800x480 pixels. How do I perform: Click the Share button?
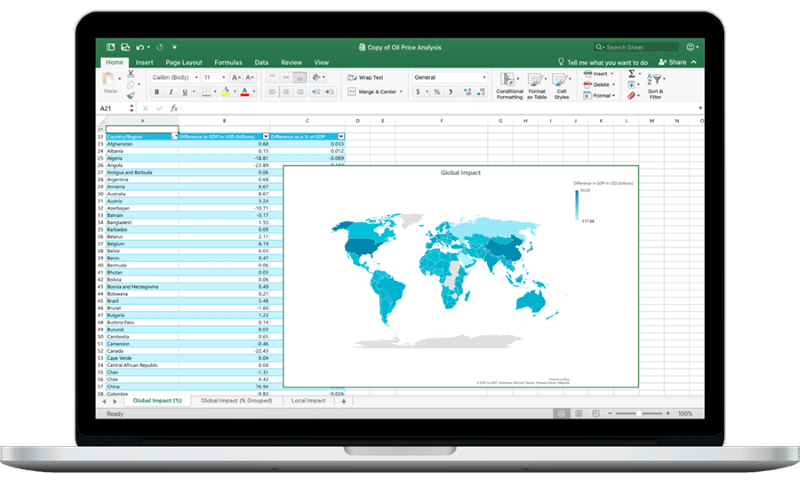pyautogui.click(x=672, y=62)
